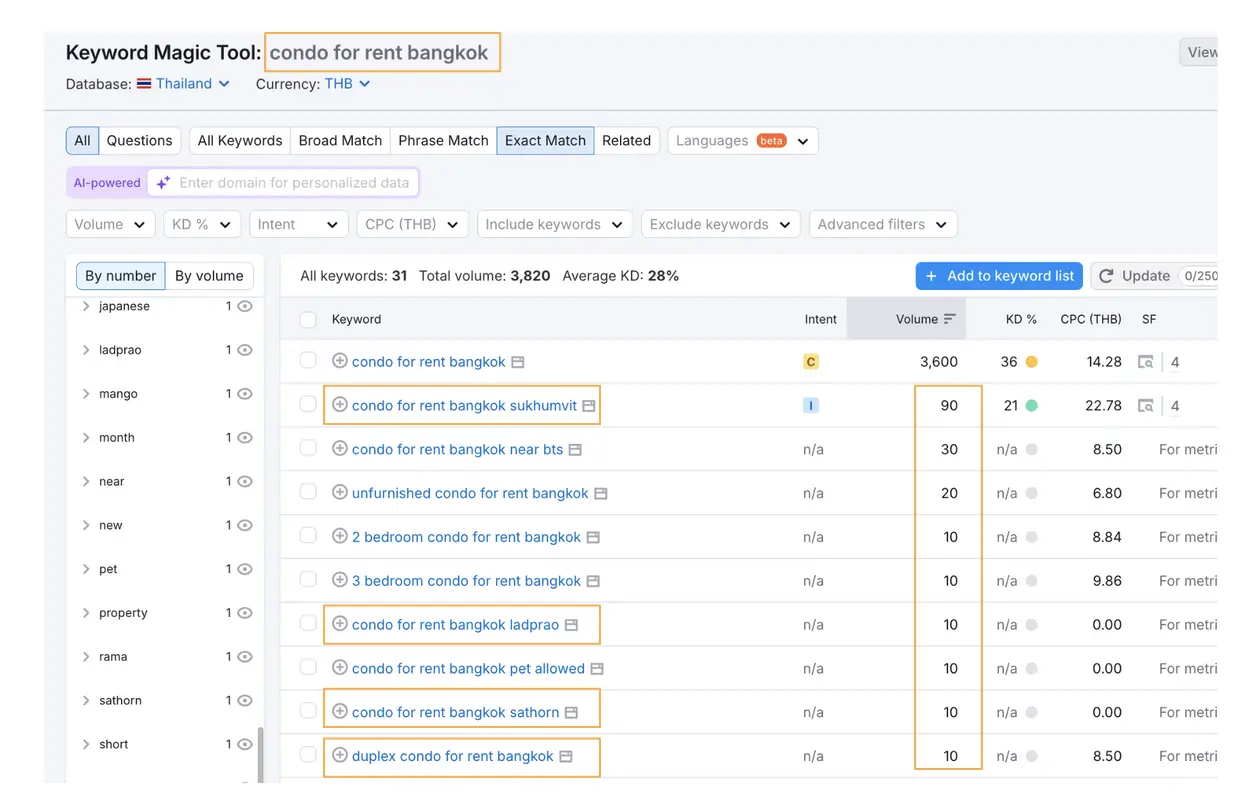1260x811 pixels.
Task: Open SERP view icon for 'condo for rent bangkok ladprao'
Action: pos(571,625)
